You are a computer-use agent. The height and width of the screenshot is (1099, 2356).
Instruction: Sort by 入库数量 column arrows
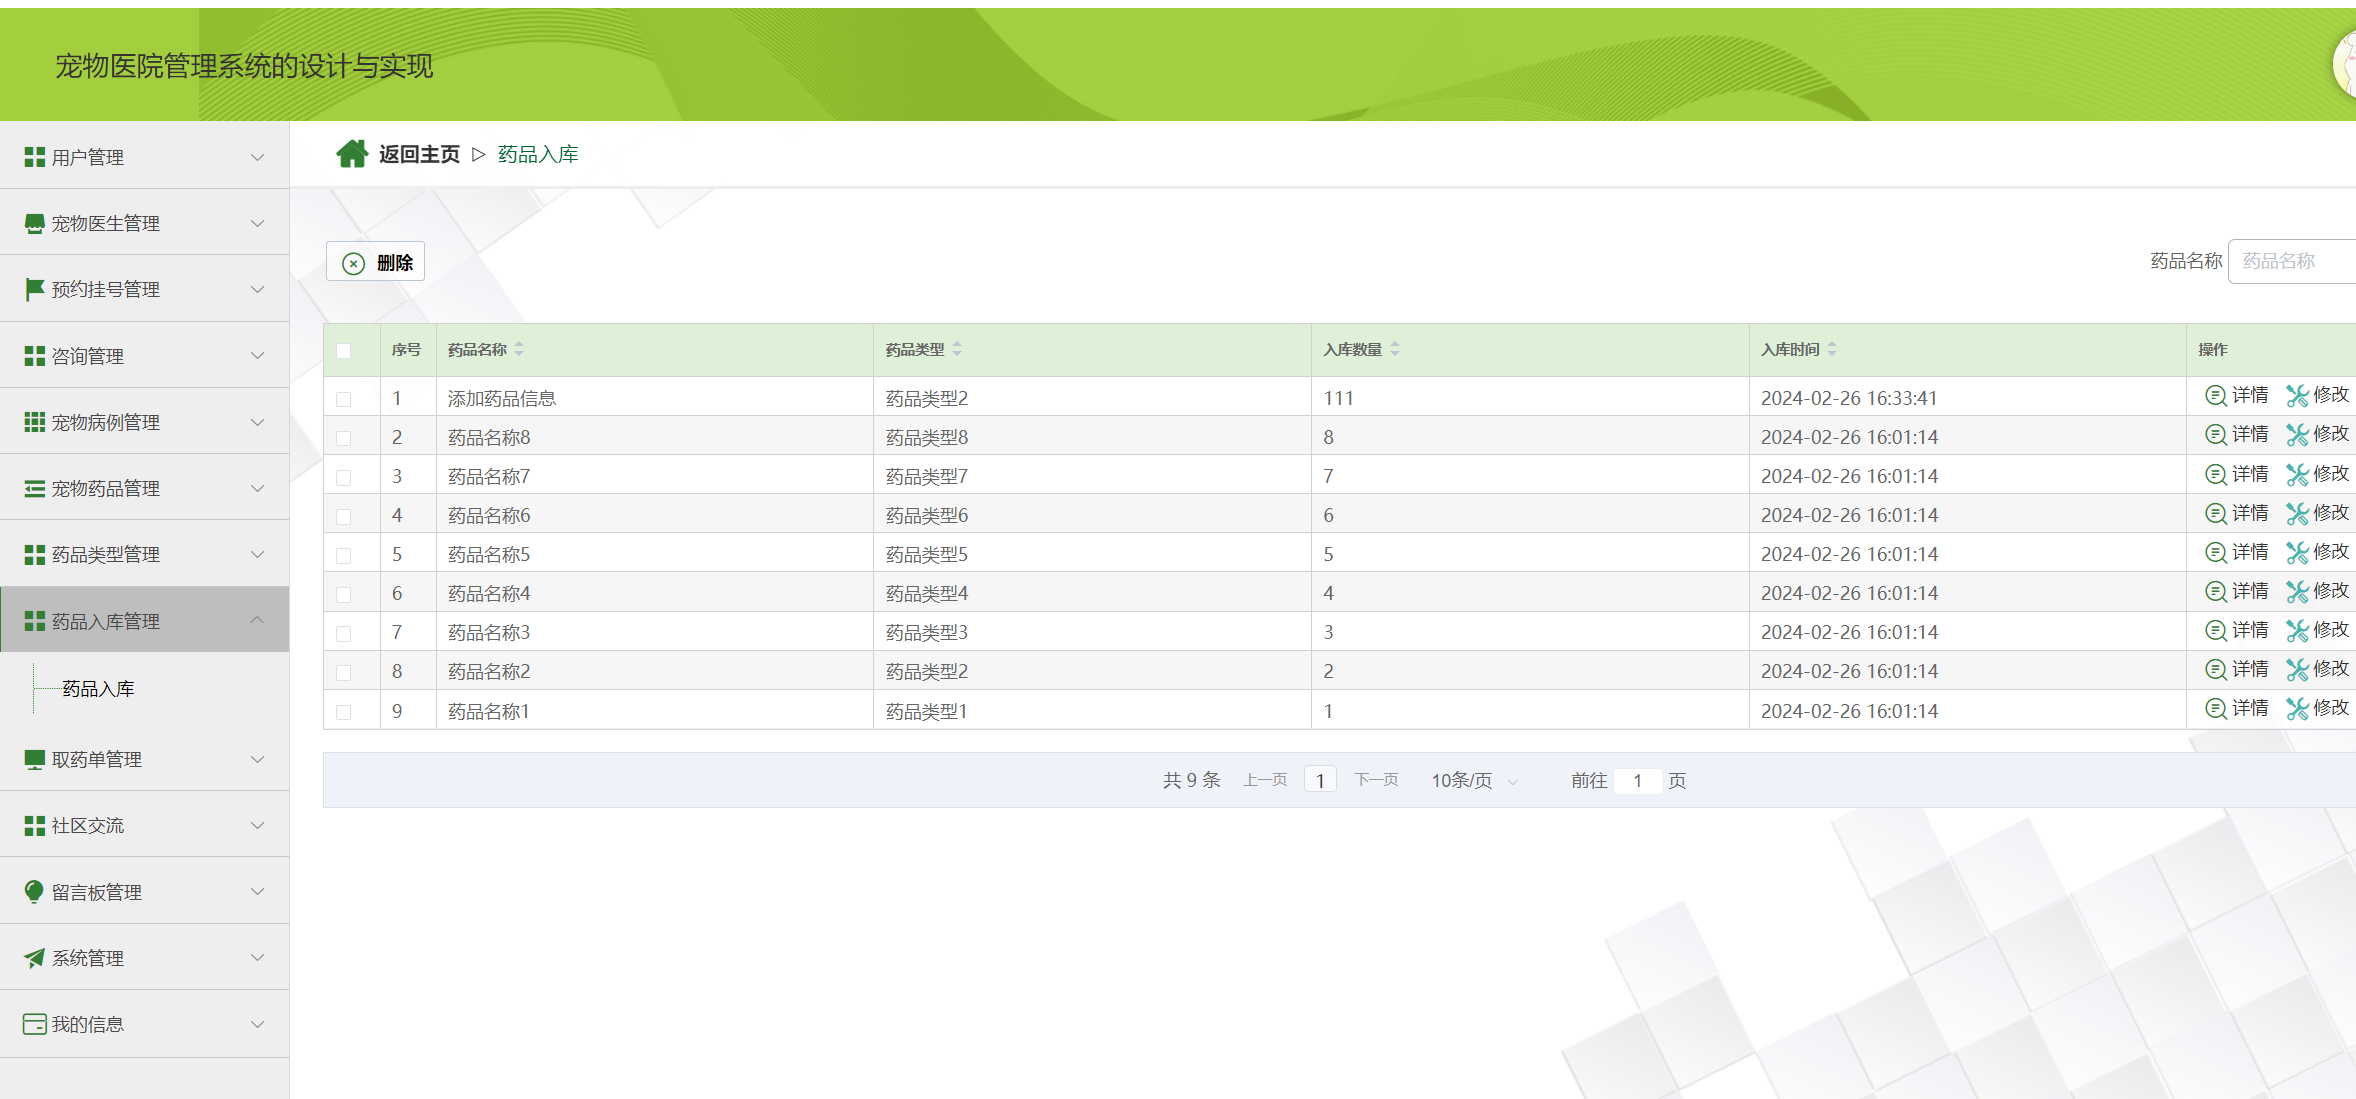tap(1395, 349)
